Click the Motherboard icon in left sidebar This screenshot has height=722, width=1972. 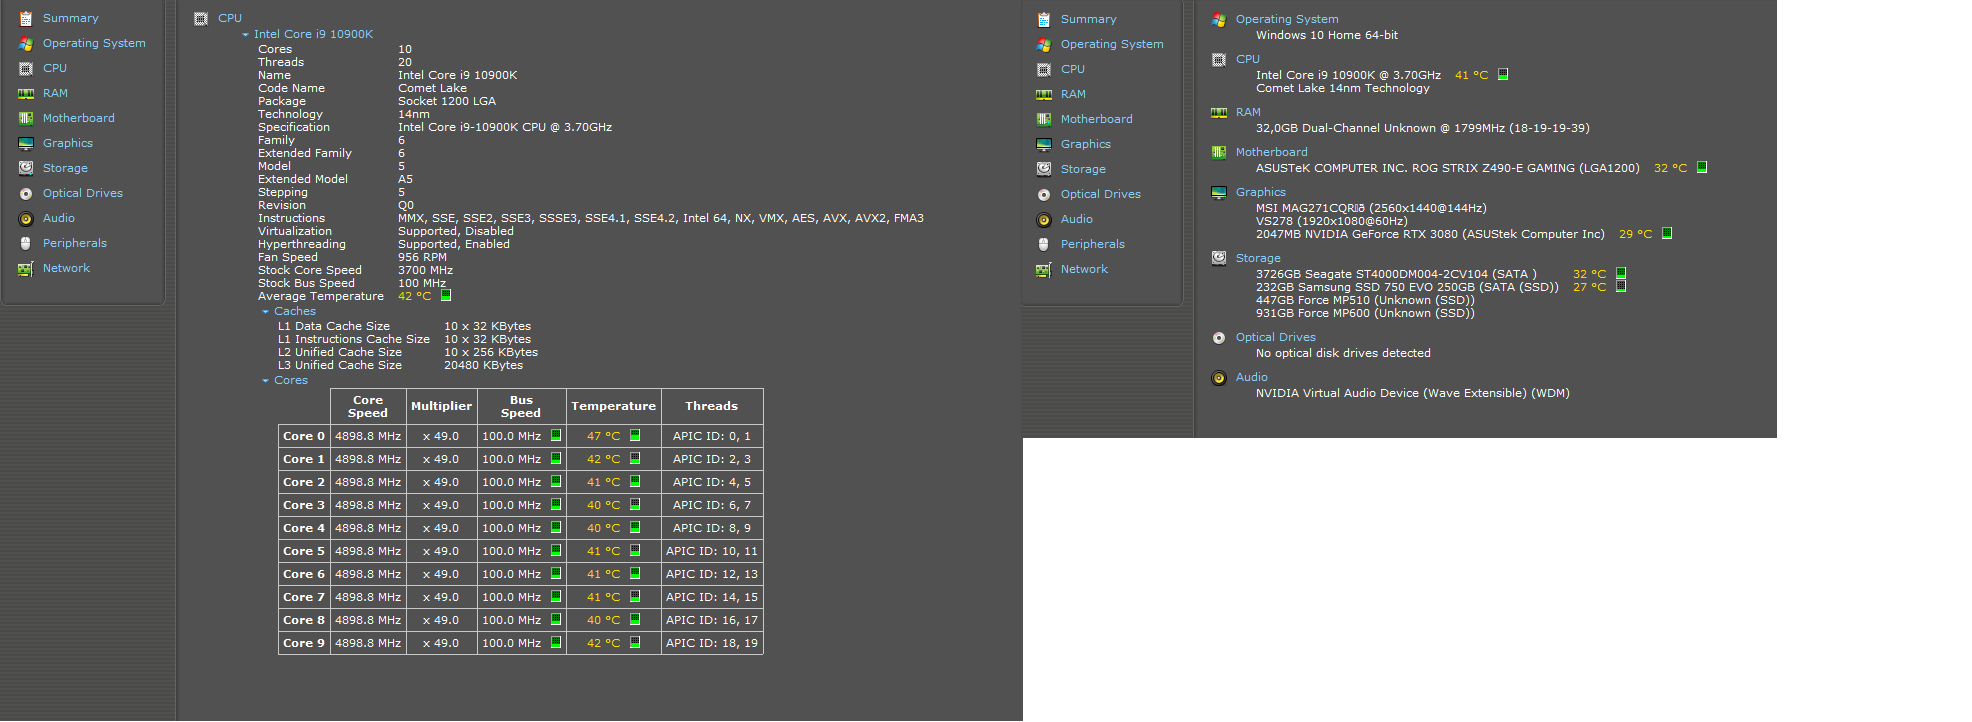[26, 118]
